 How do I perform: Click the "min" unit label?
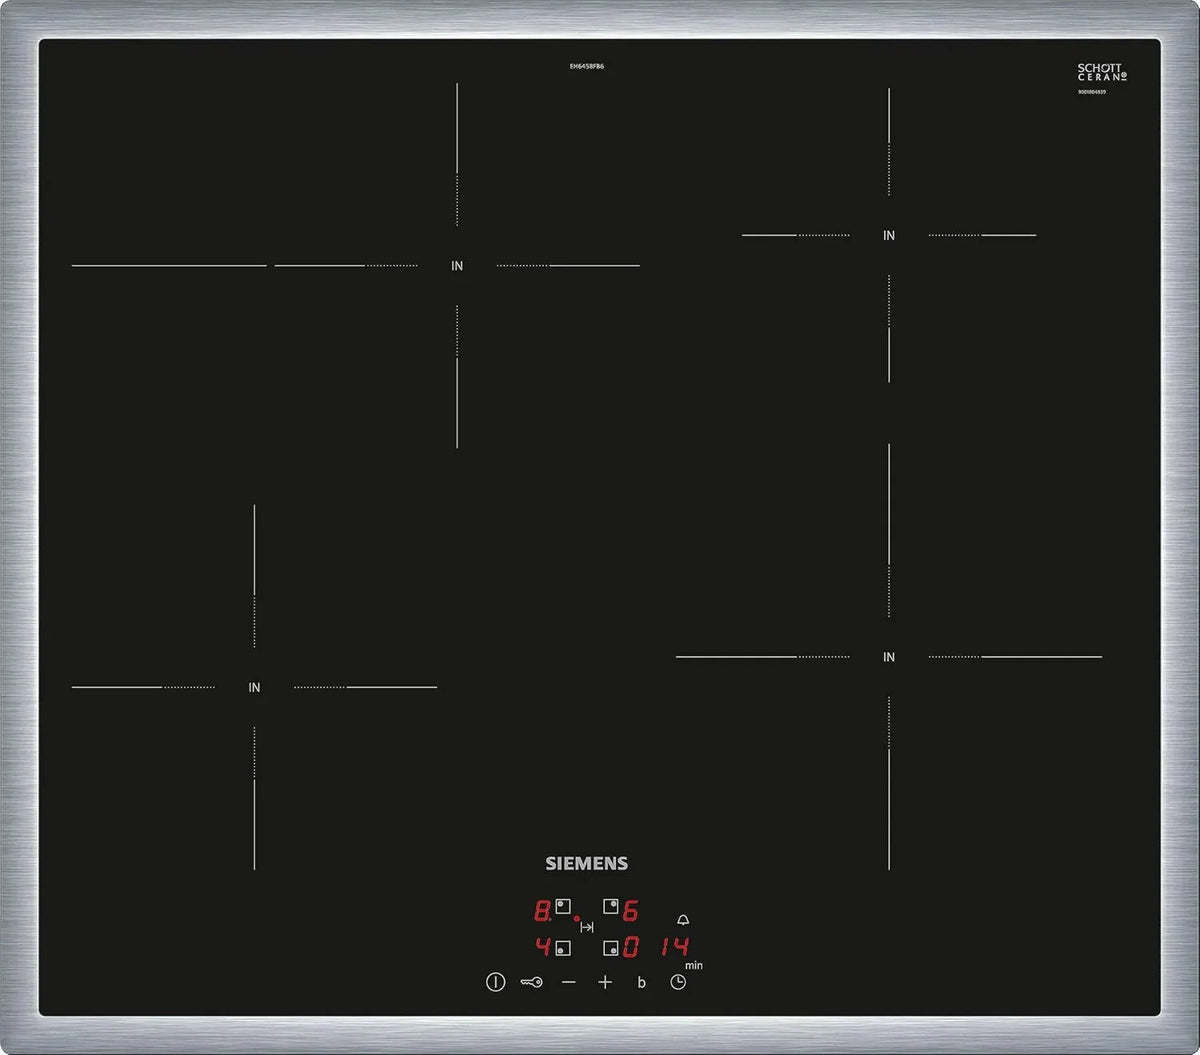(x=694, y=965)
